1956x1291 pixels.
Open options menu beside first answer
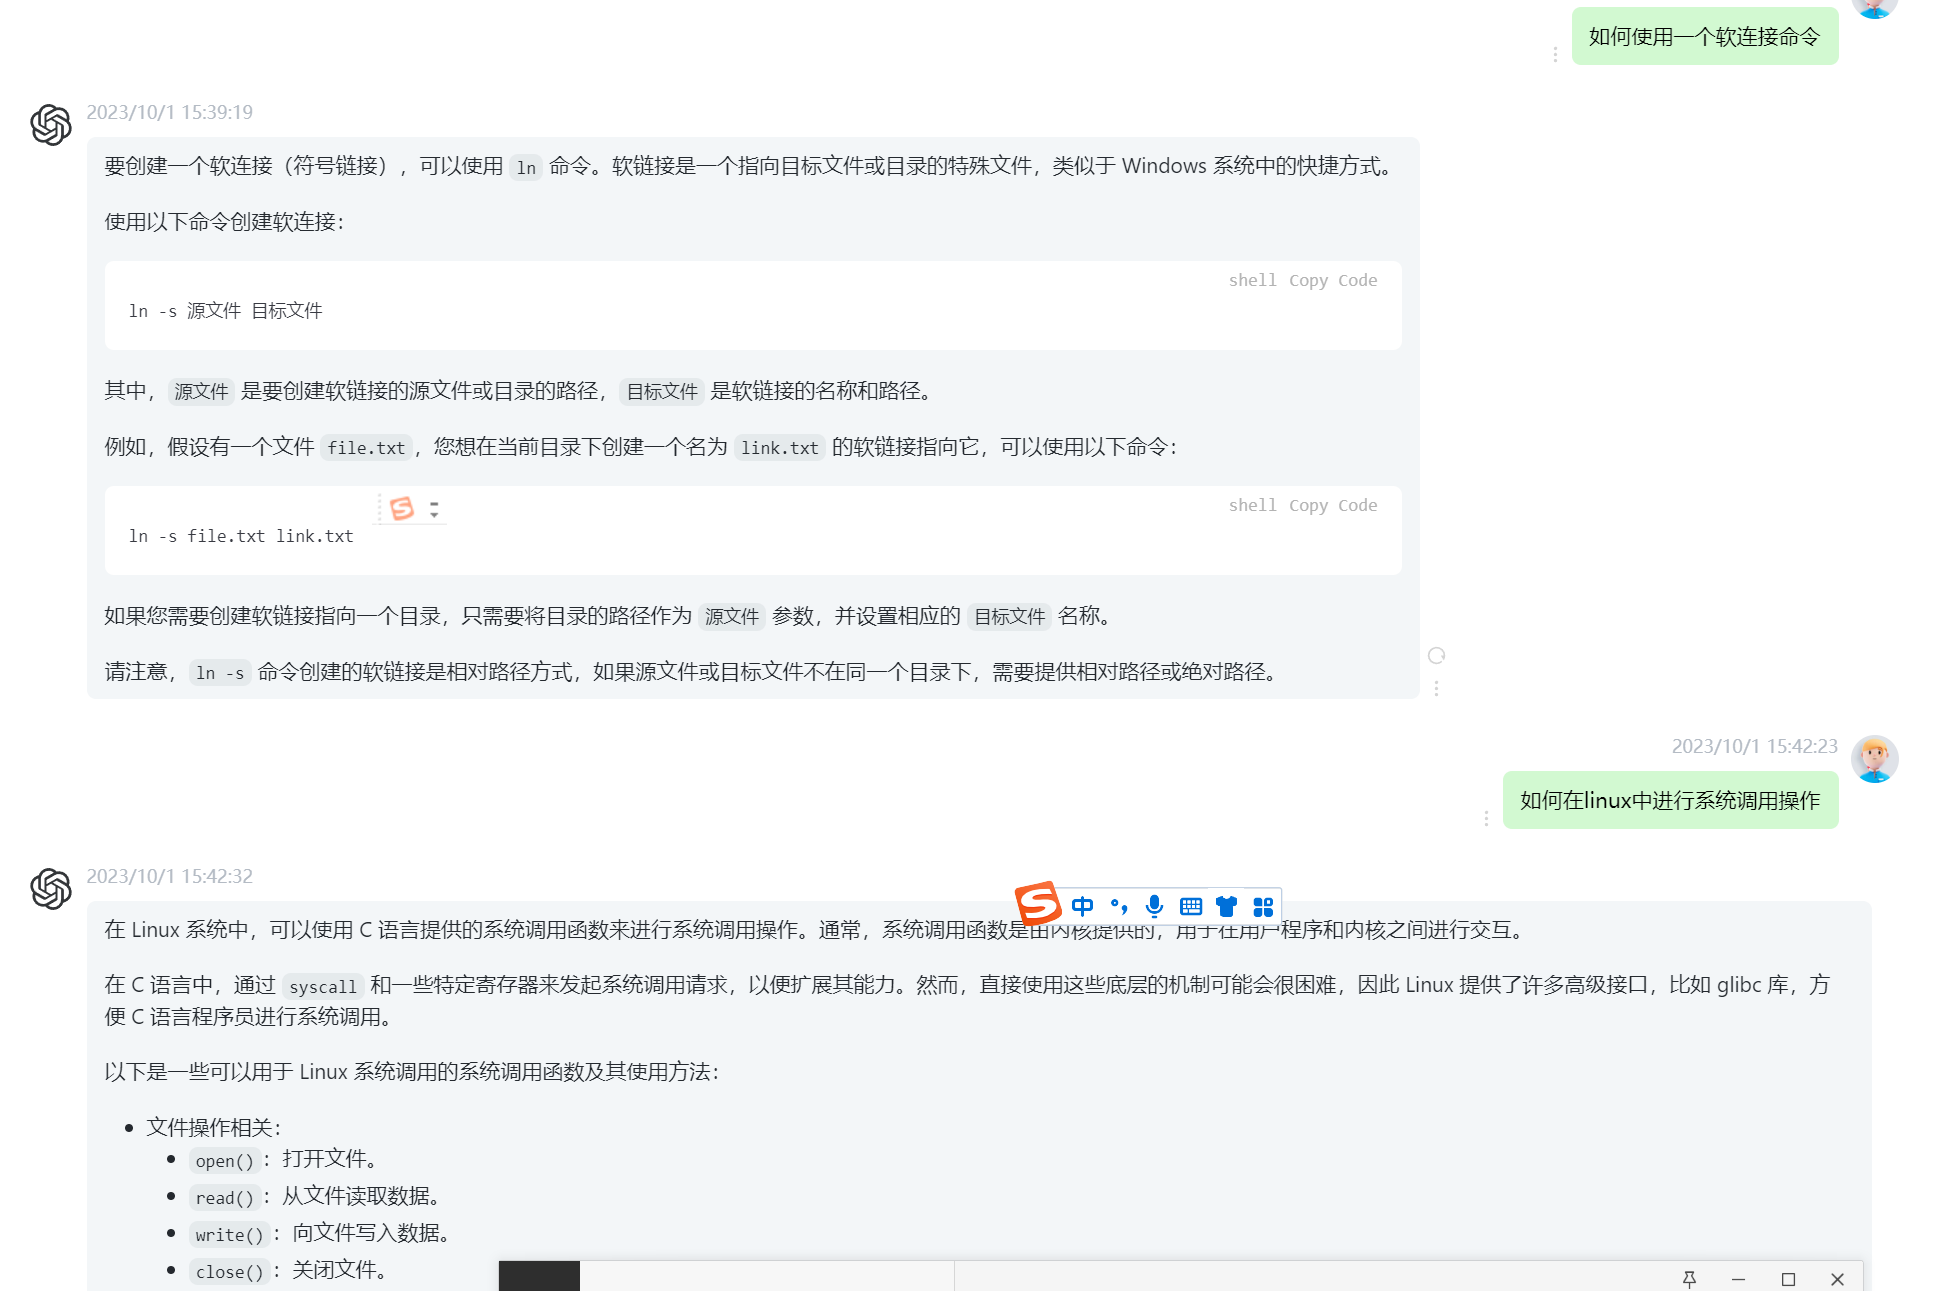point(1437,689)
